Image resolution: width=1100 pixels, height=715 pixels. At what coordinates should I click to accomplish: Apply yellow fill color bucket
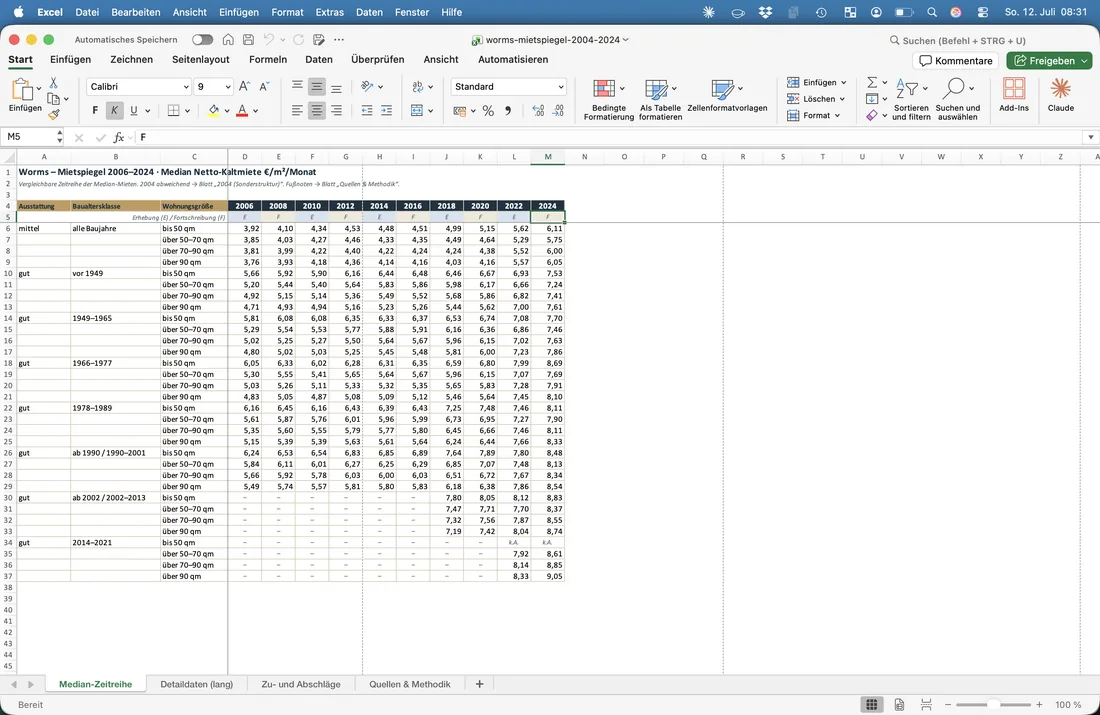[x=214, y=110]
